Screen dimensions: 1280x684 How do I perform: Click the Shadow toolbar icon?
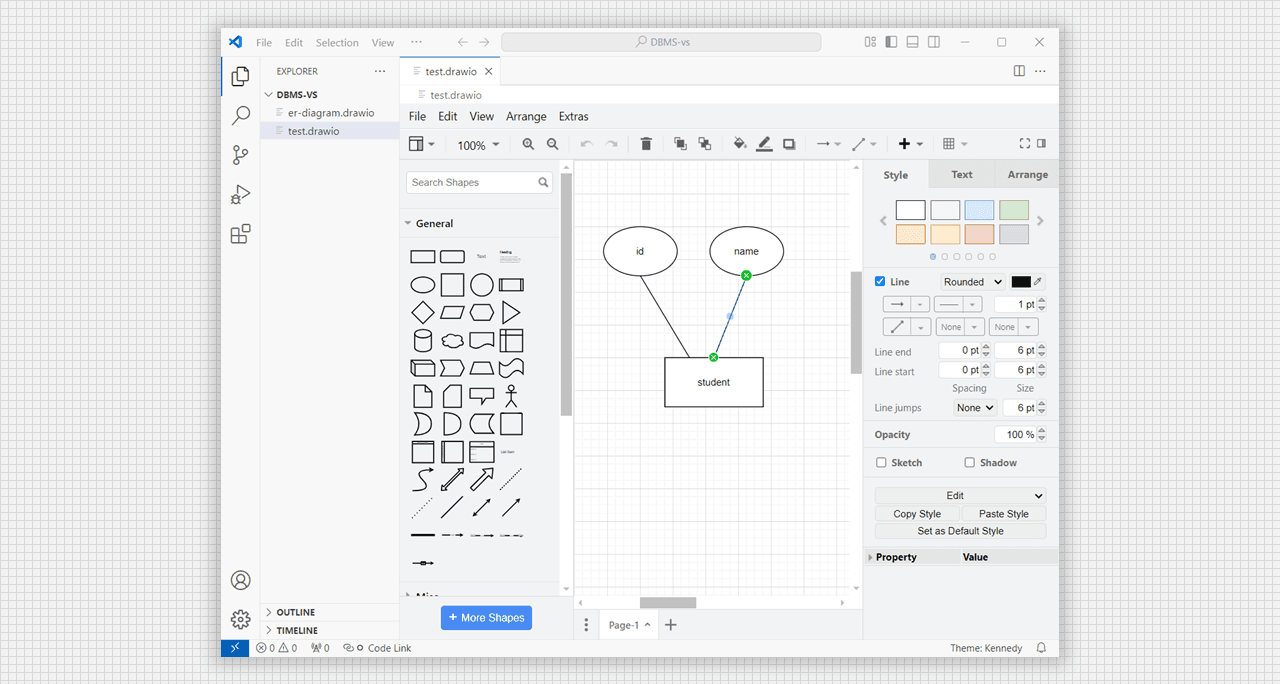[789, 144]
